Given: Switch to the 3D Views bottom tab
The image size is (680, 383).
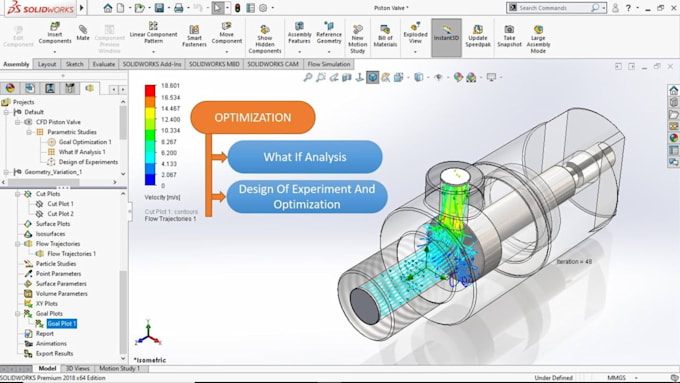Looking at the screenshot, I should (78, 368).
